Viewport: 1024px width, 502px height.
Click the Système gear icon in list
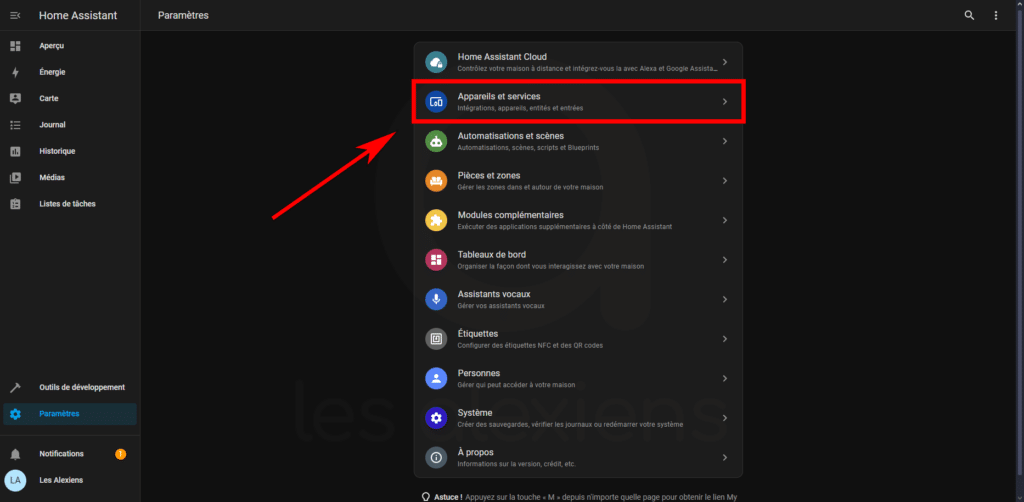[x=436, y=418]
